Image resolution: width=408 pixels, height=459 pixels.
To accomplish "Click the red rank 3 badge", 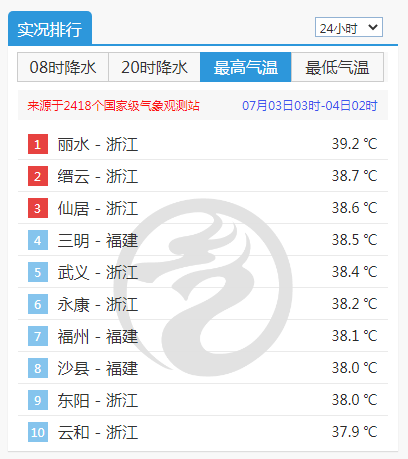I will (38, 208).
